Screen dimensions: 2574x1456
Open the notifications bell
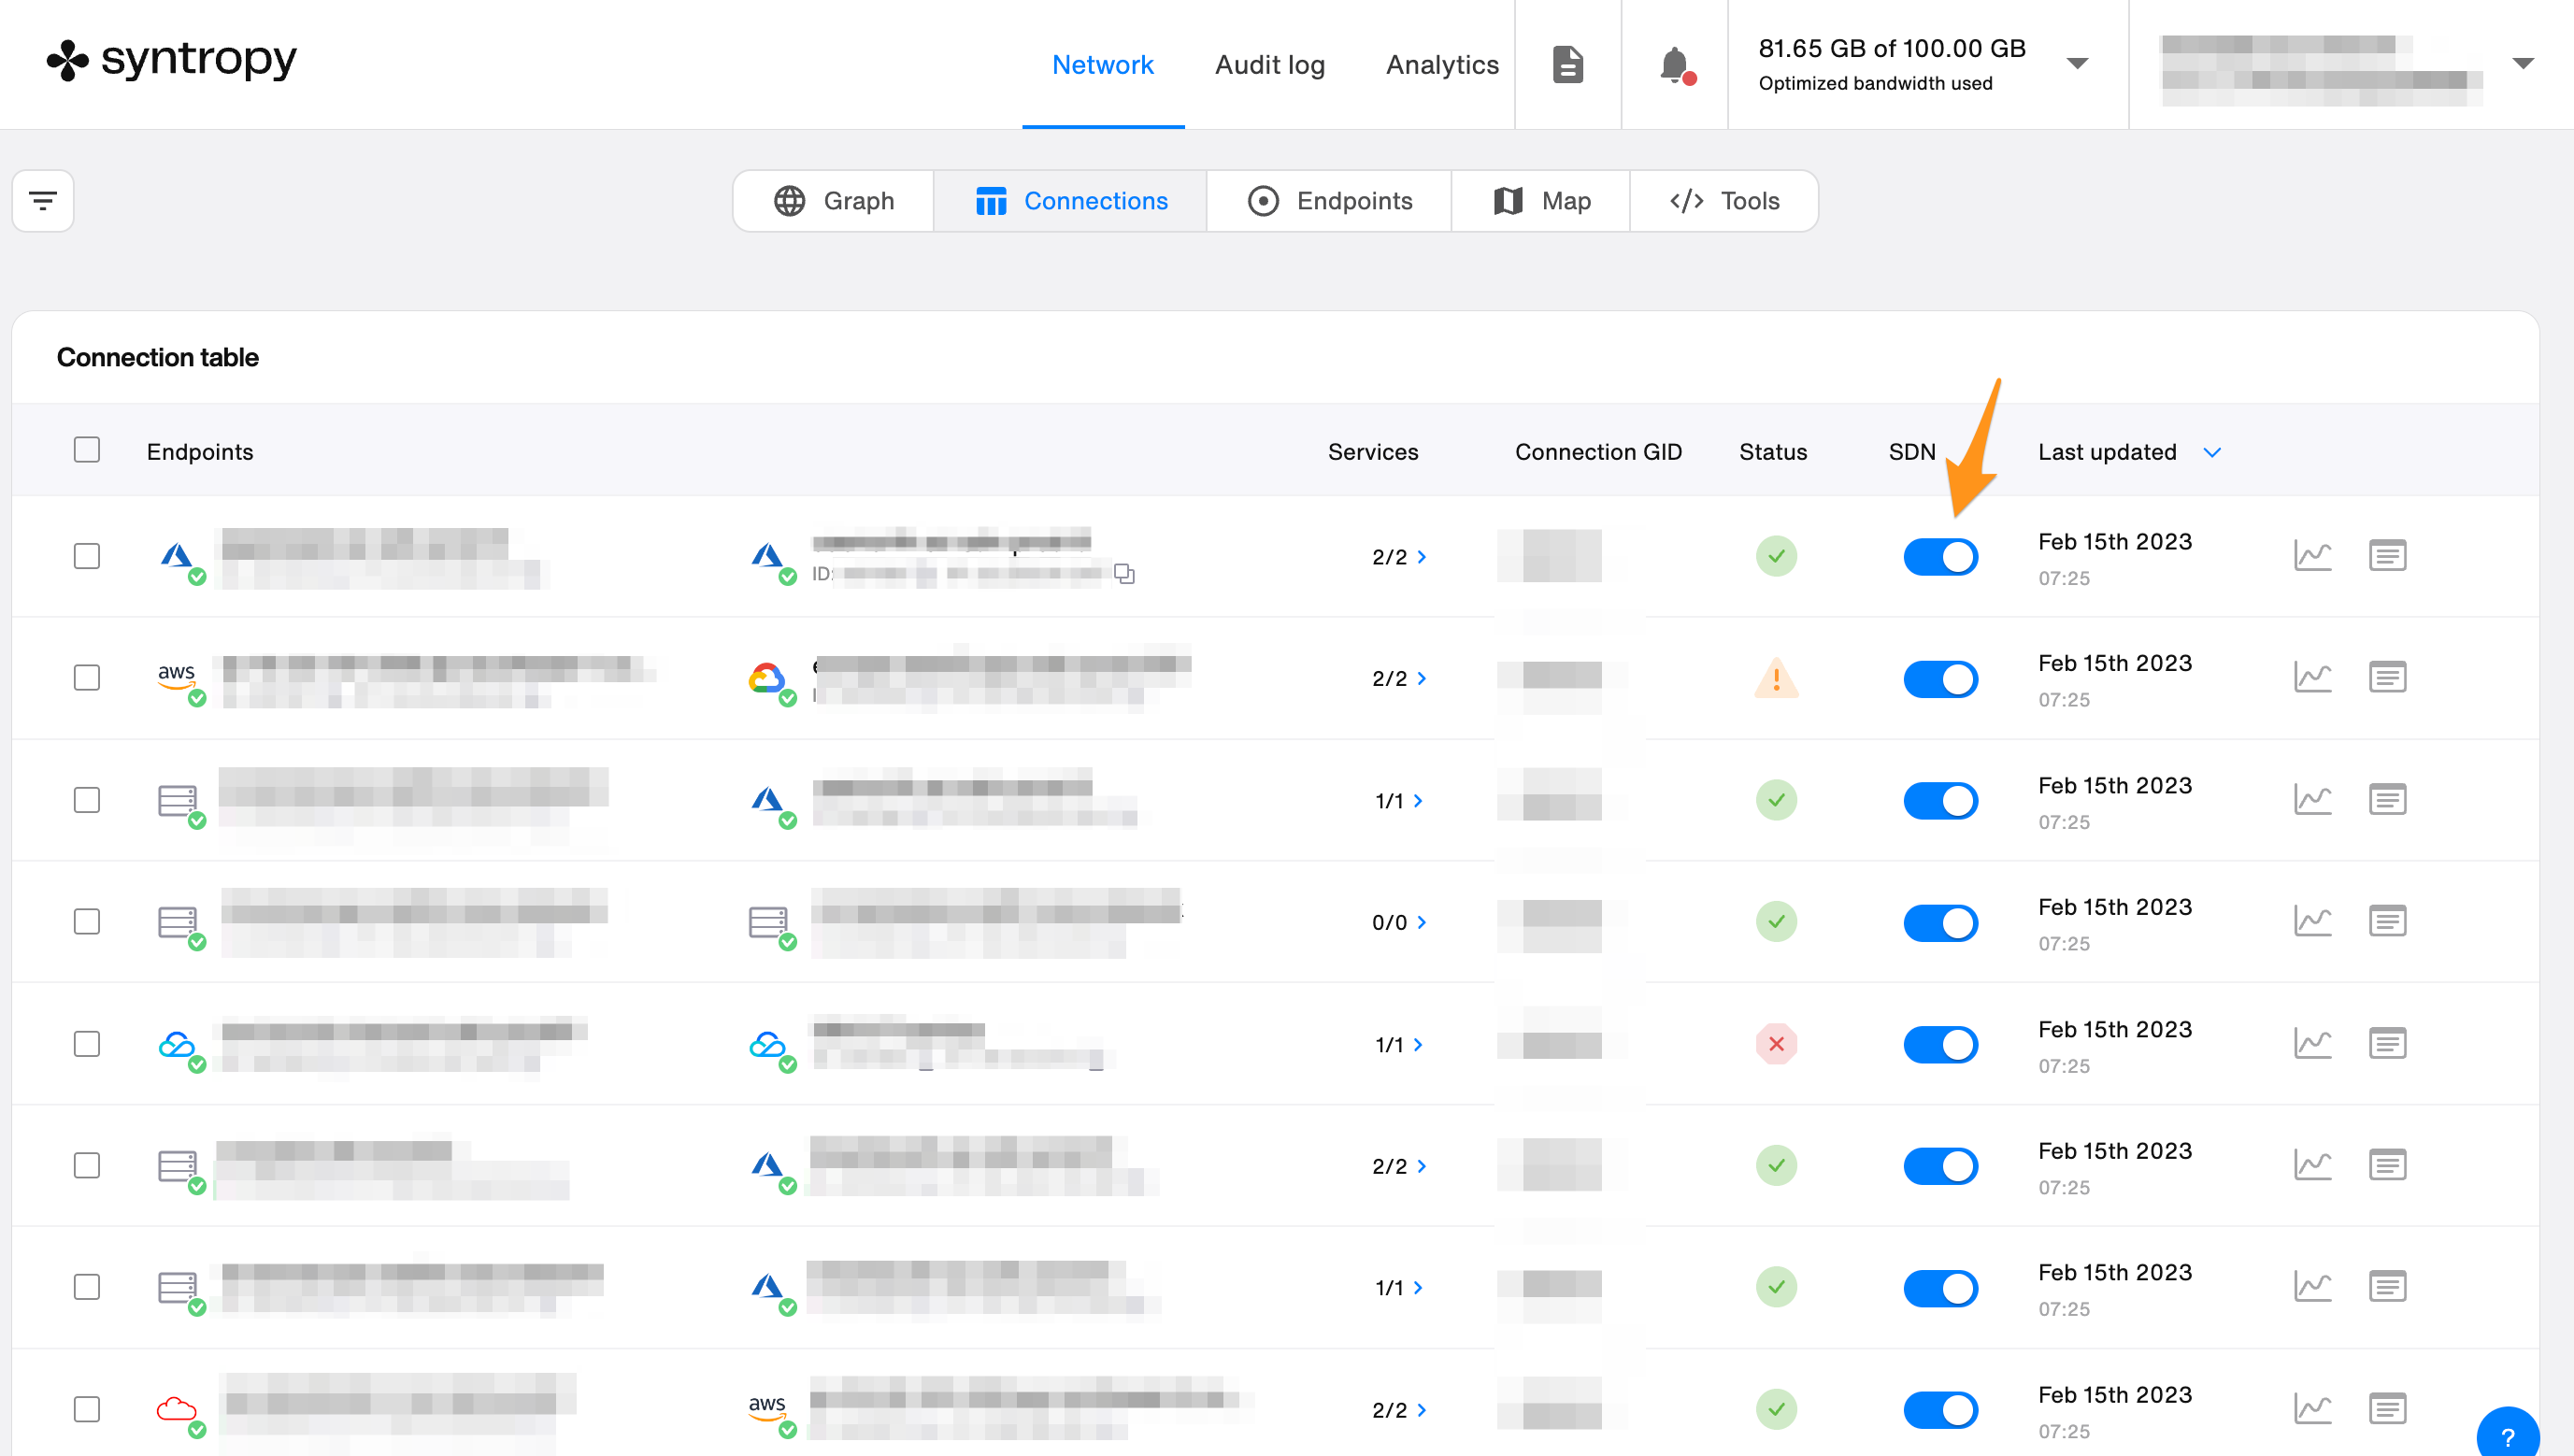1674,65
